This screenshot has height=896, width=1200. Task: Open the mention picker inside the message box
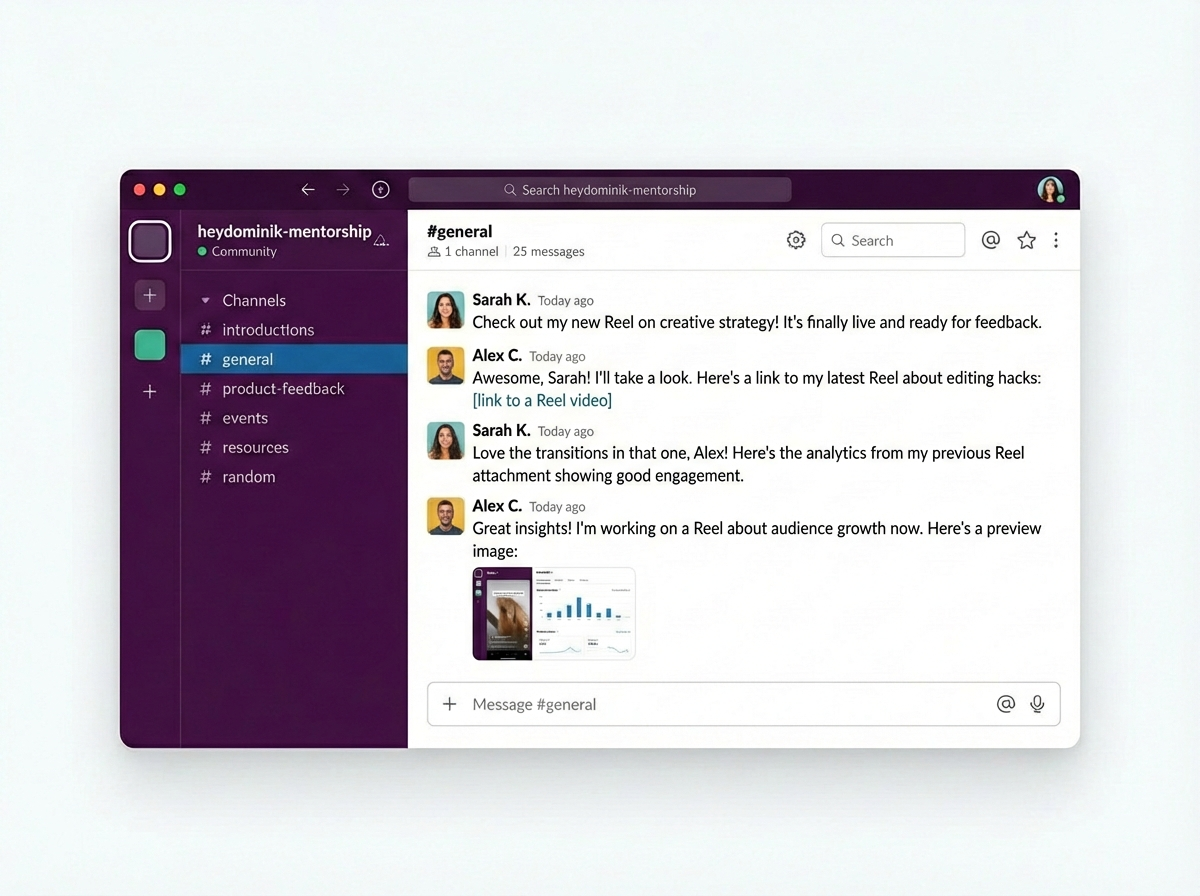(1006, 704)
